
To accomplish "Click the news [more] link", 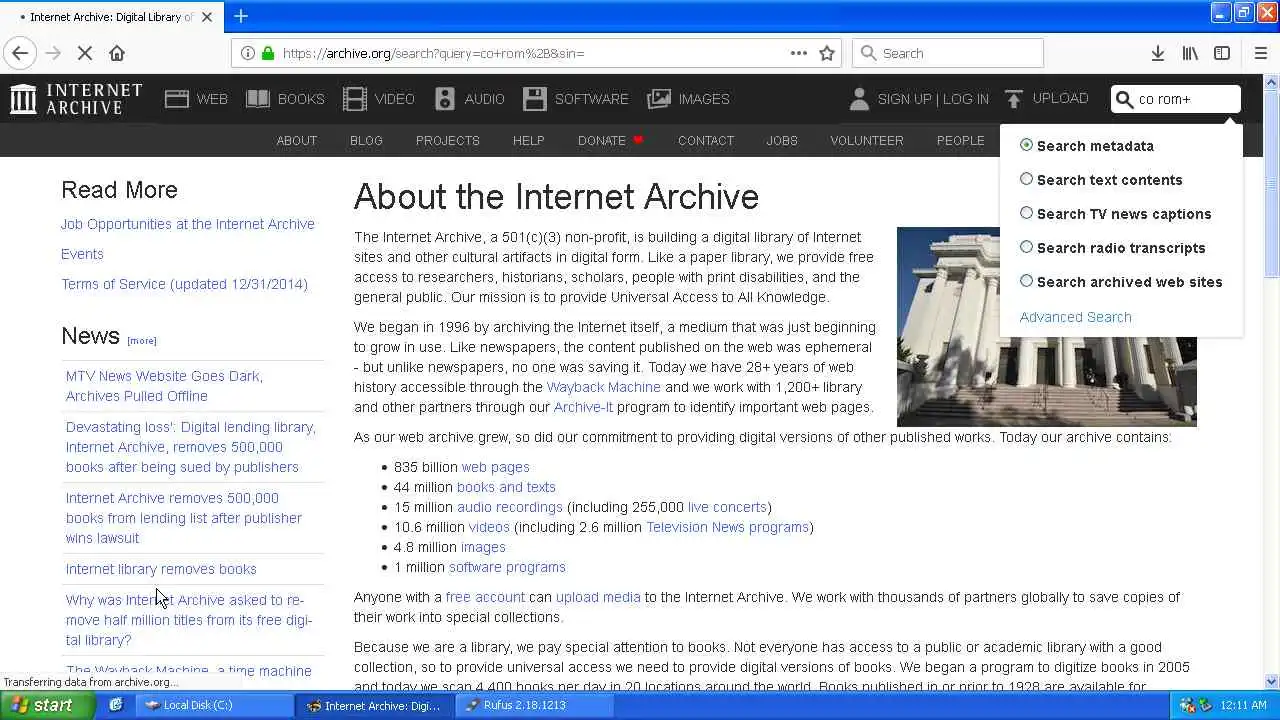I will click(x=141, y=340).
